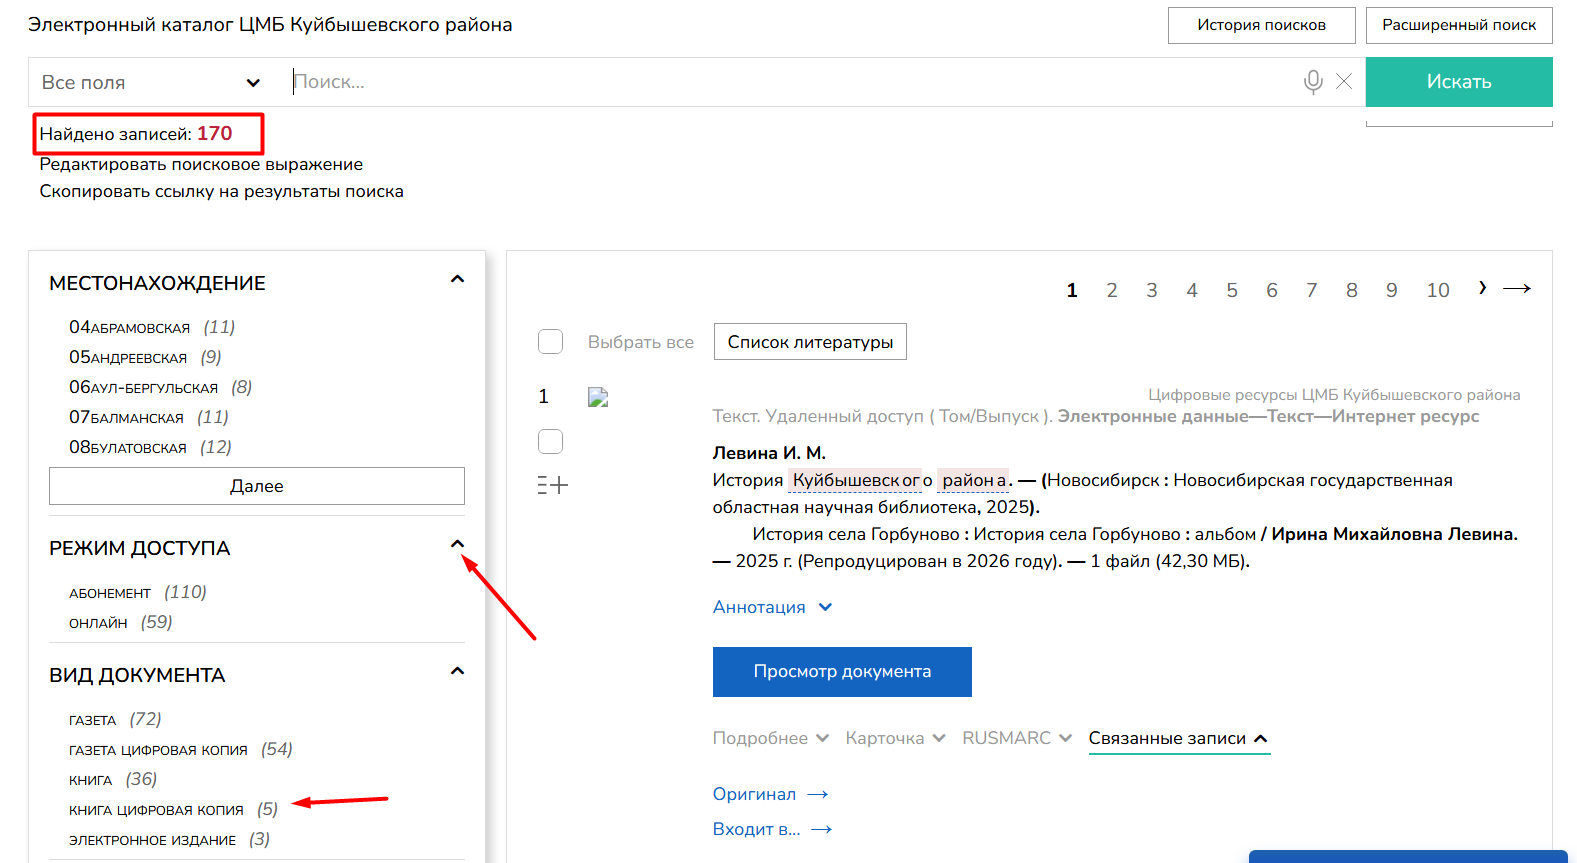Jump to last page using the long arrow
Screen dimensions: 1577x863
pyautogui.click(x=1517, y=289)
